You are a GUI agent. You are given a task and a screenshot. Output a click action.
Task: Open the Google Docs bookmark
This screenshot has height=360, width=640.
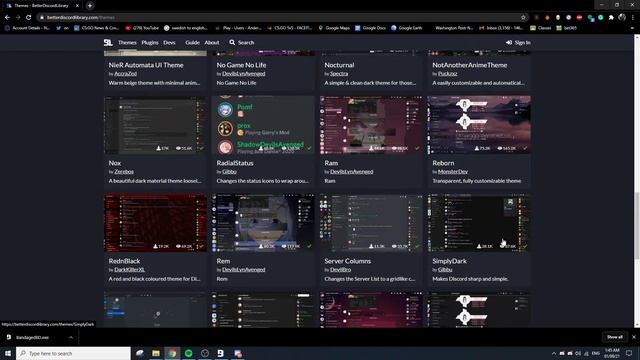[370, 28]
